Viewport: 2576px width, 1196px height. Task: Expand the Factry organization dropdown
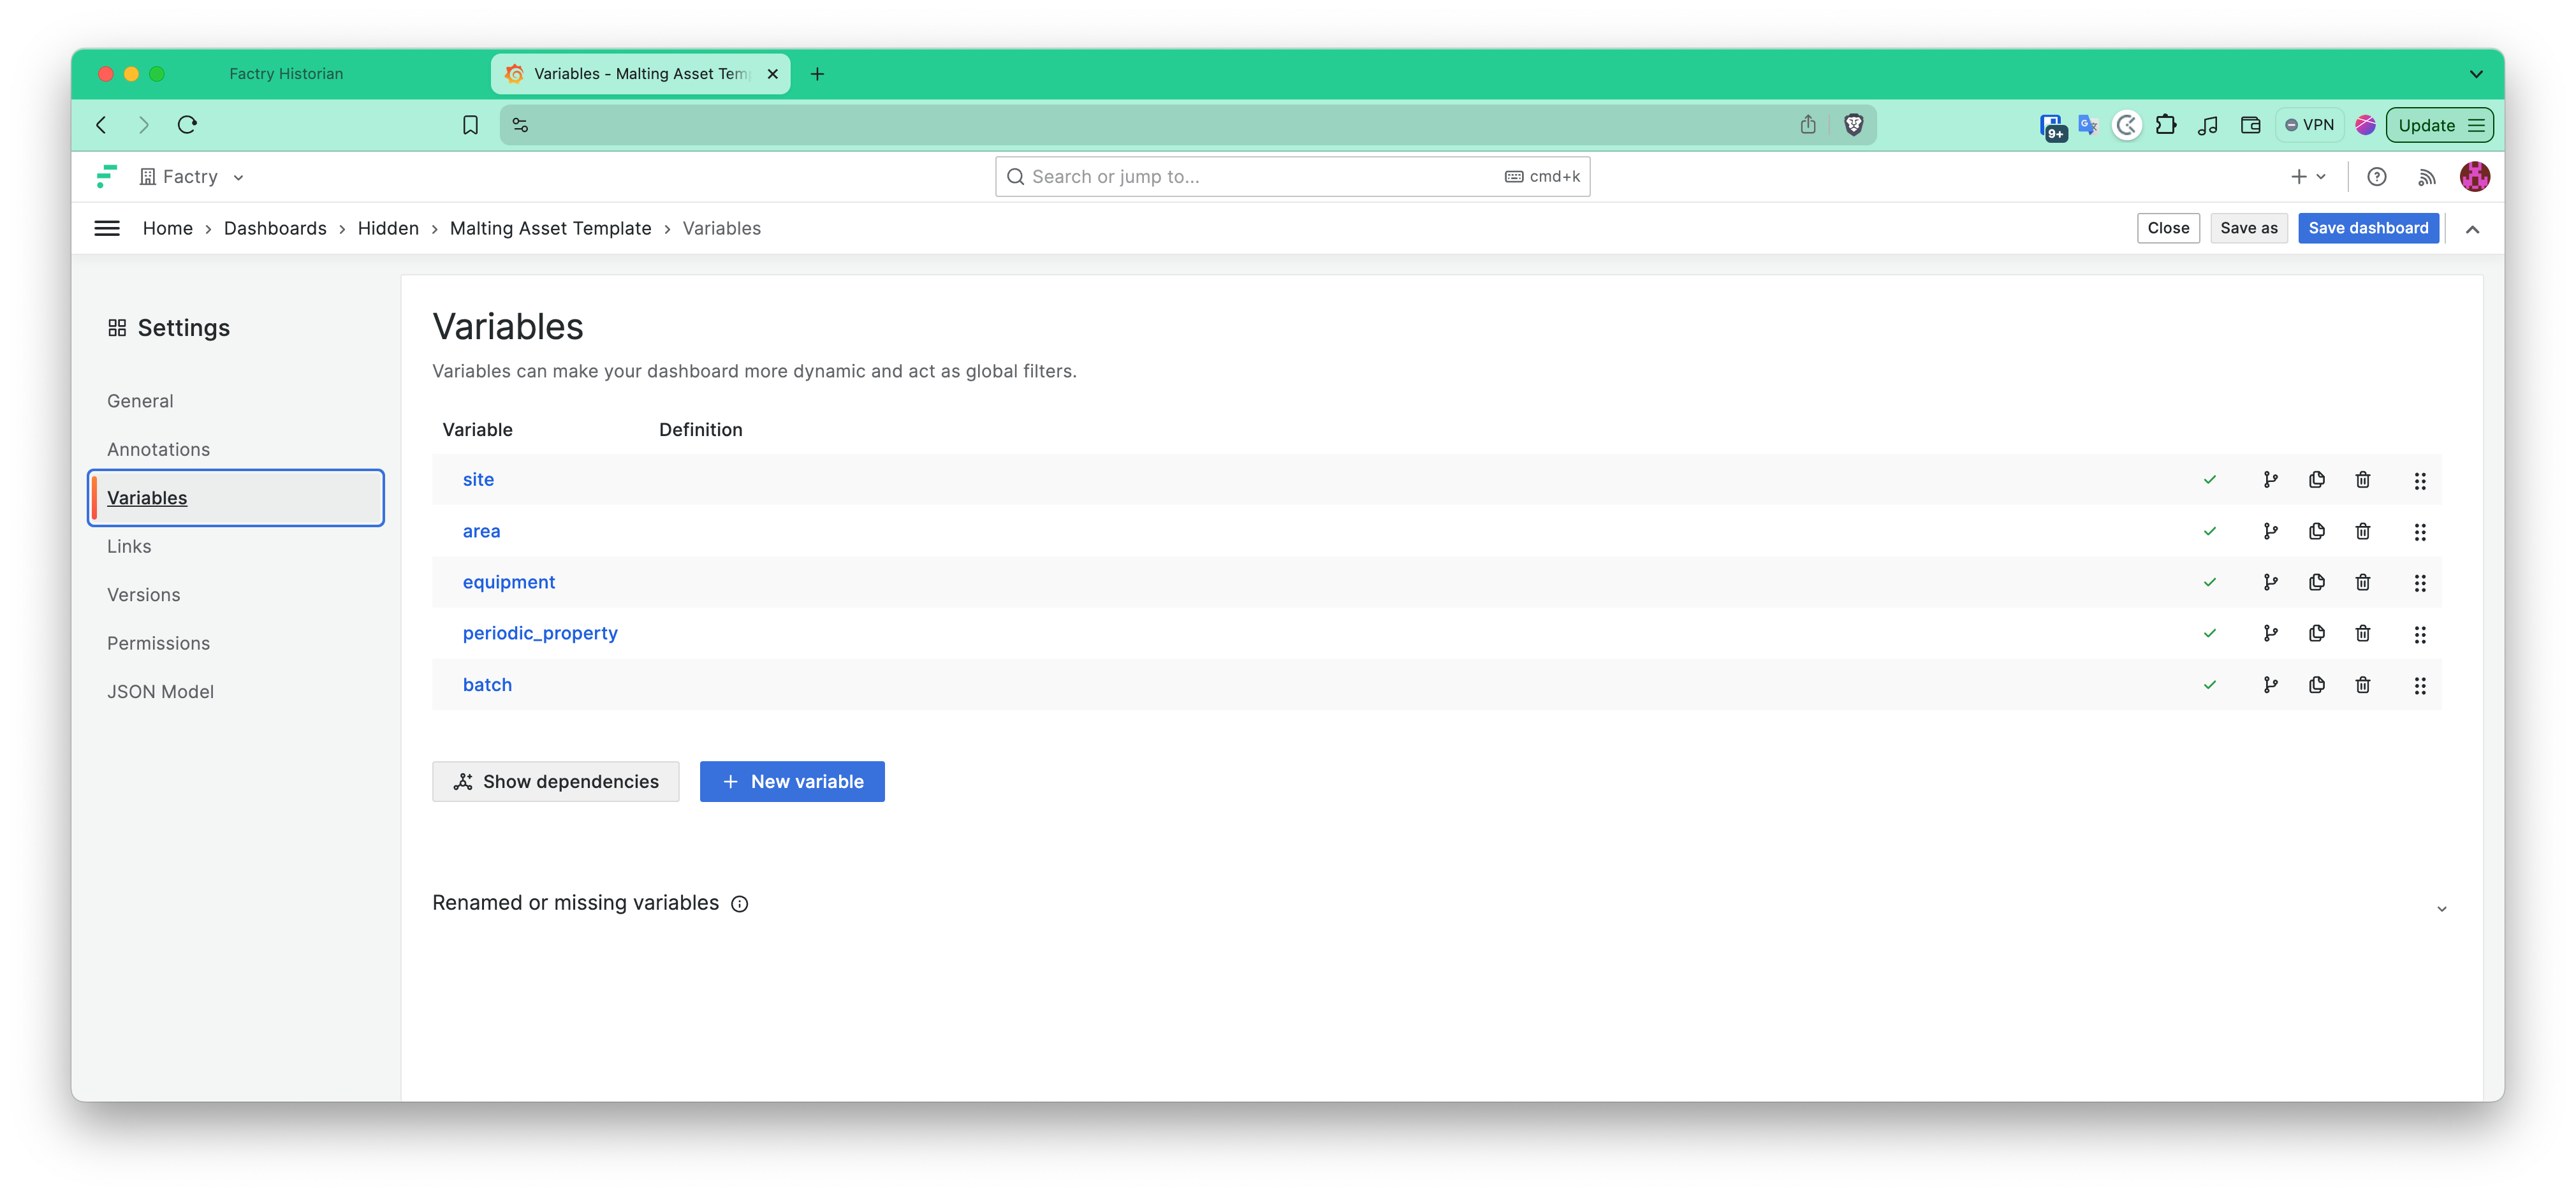pyautogui.click(x=192, y=177)
